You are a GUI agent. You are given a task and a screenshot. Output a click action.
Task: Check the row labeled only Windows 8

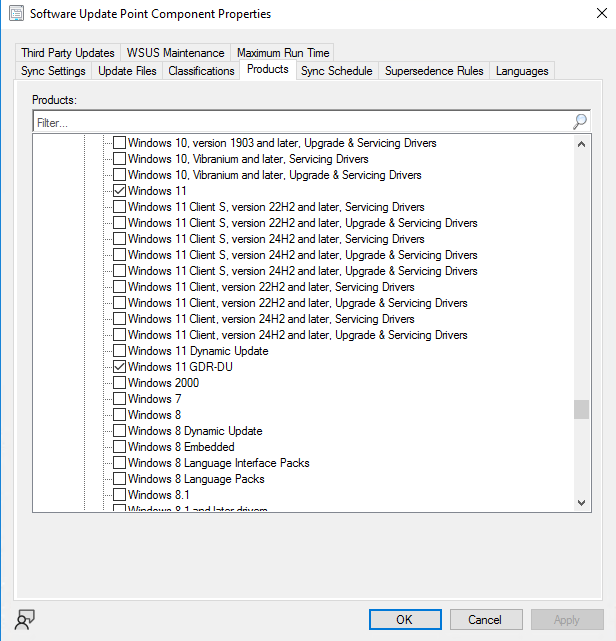[x=119, y=415]
